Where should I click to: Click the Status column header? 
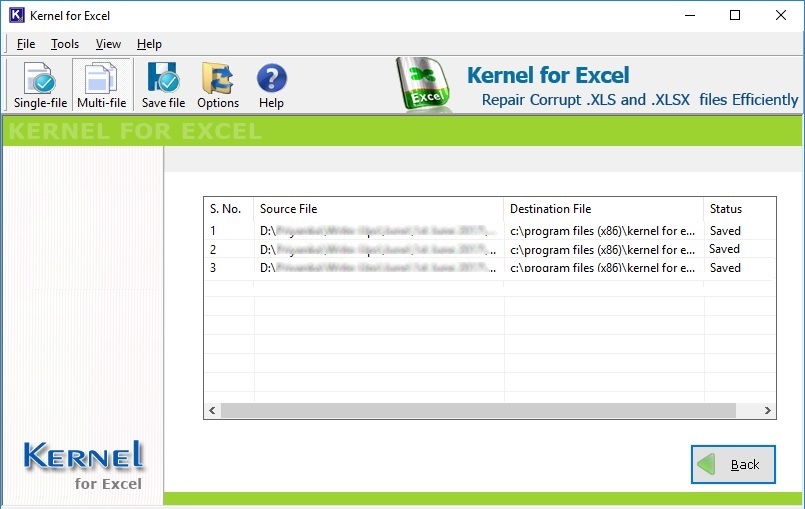pyautogui.click(x=739, y=209)
